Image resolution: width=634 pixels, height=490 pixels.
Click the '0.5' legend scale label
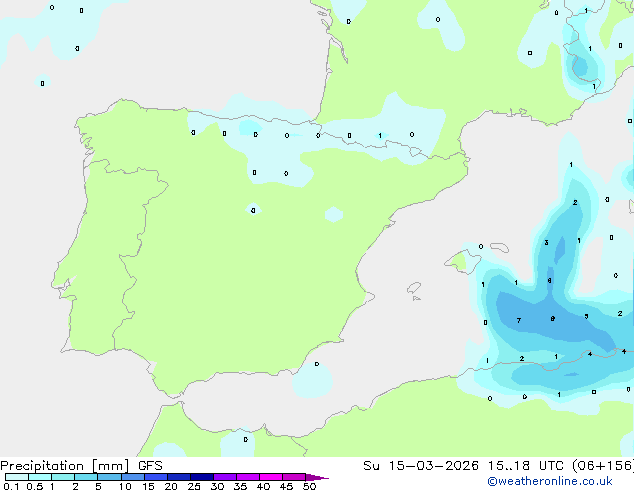click(35, 486)
